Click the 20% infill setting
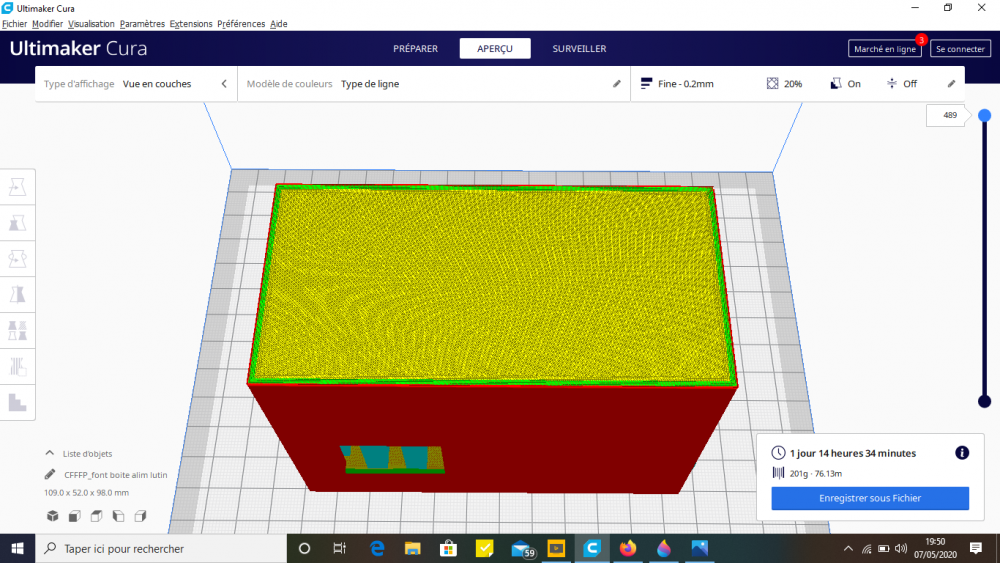 click(784, 84)
